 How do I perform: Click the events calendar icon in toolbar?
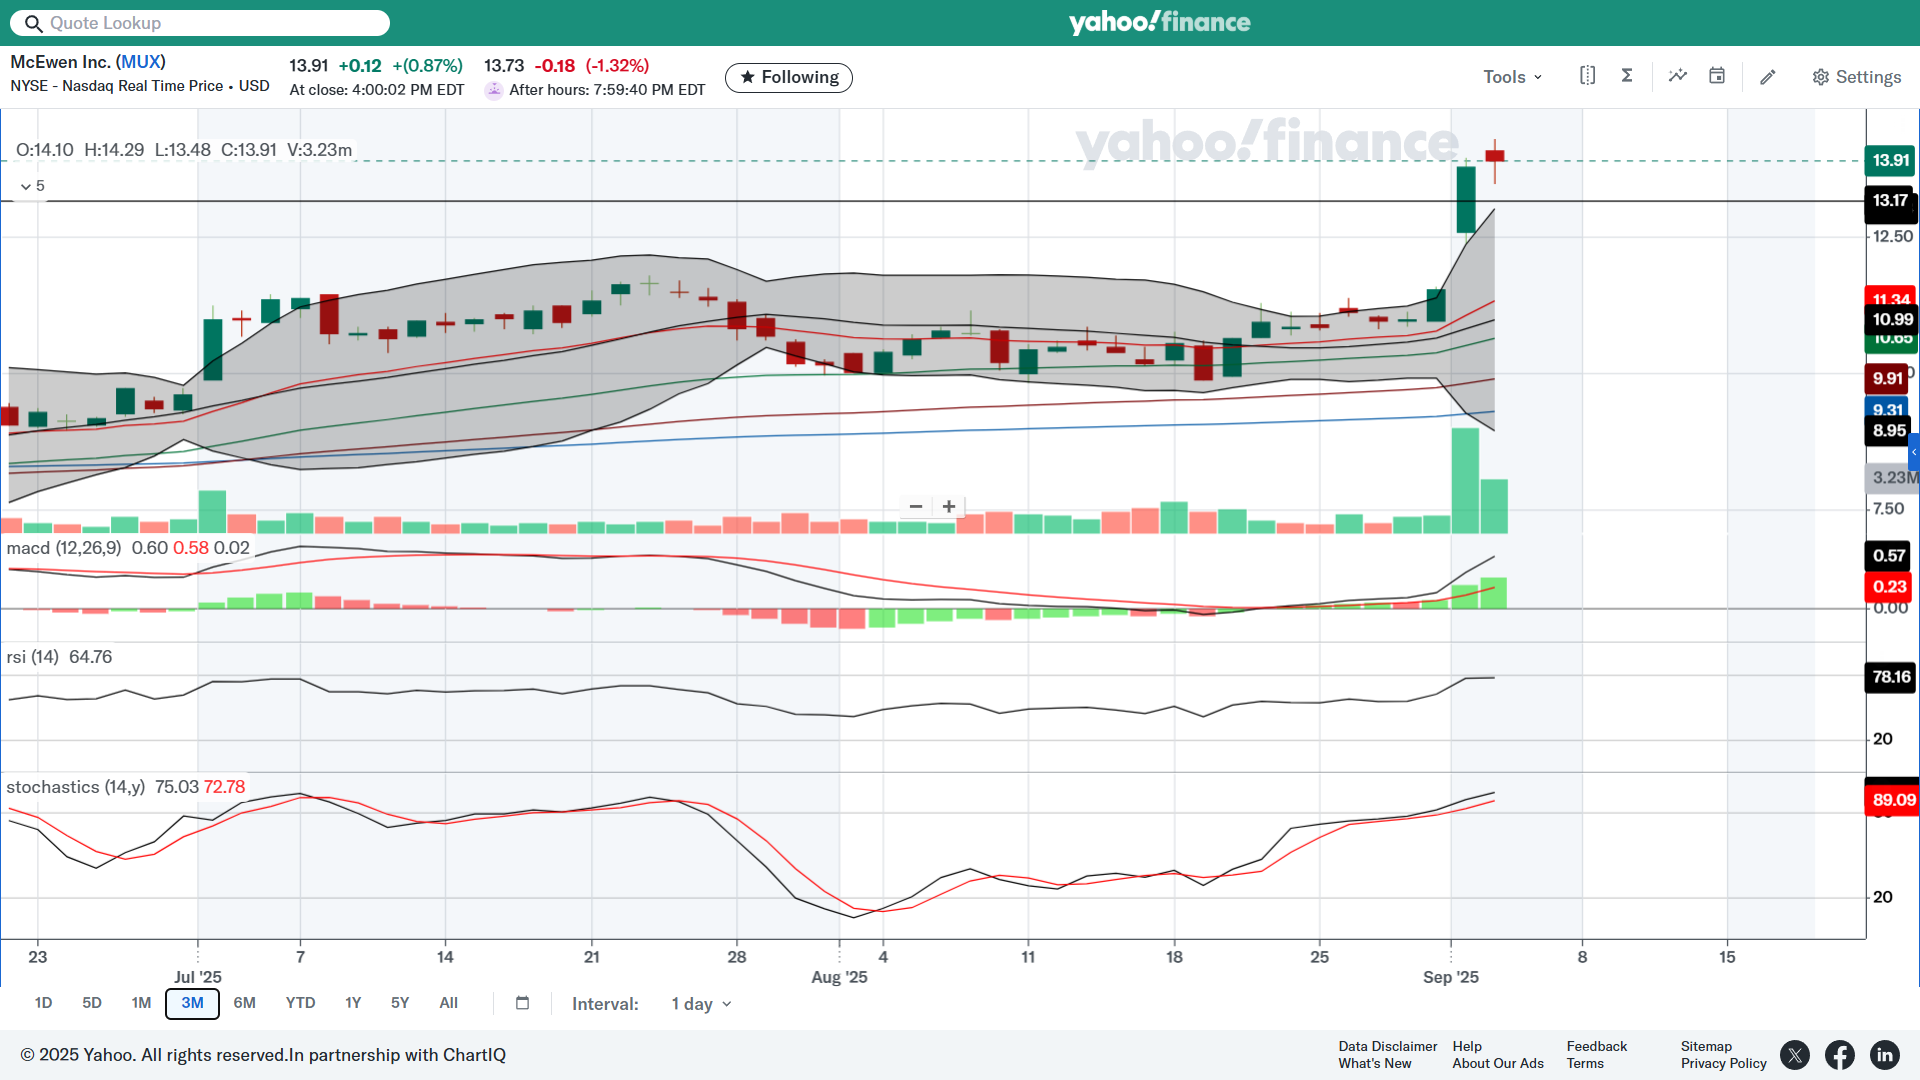coord(1717,76)
